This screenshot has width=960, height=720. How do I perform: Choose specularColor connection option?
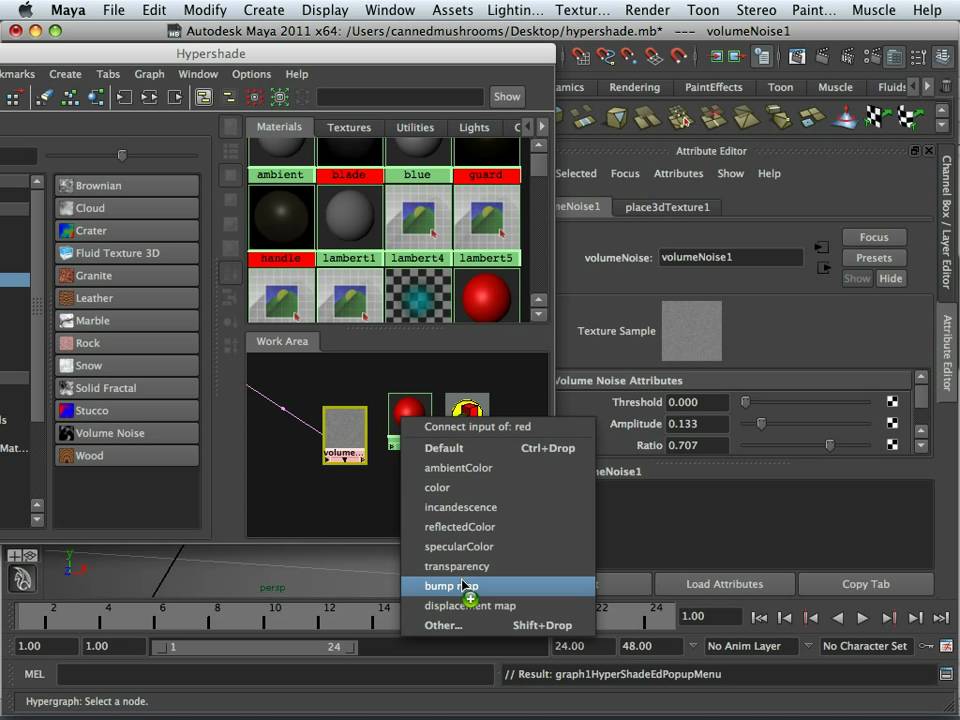498,547
